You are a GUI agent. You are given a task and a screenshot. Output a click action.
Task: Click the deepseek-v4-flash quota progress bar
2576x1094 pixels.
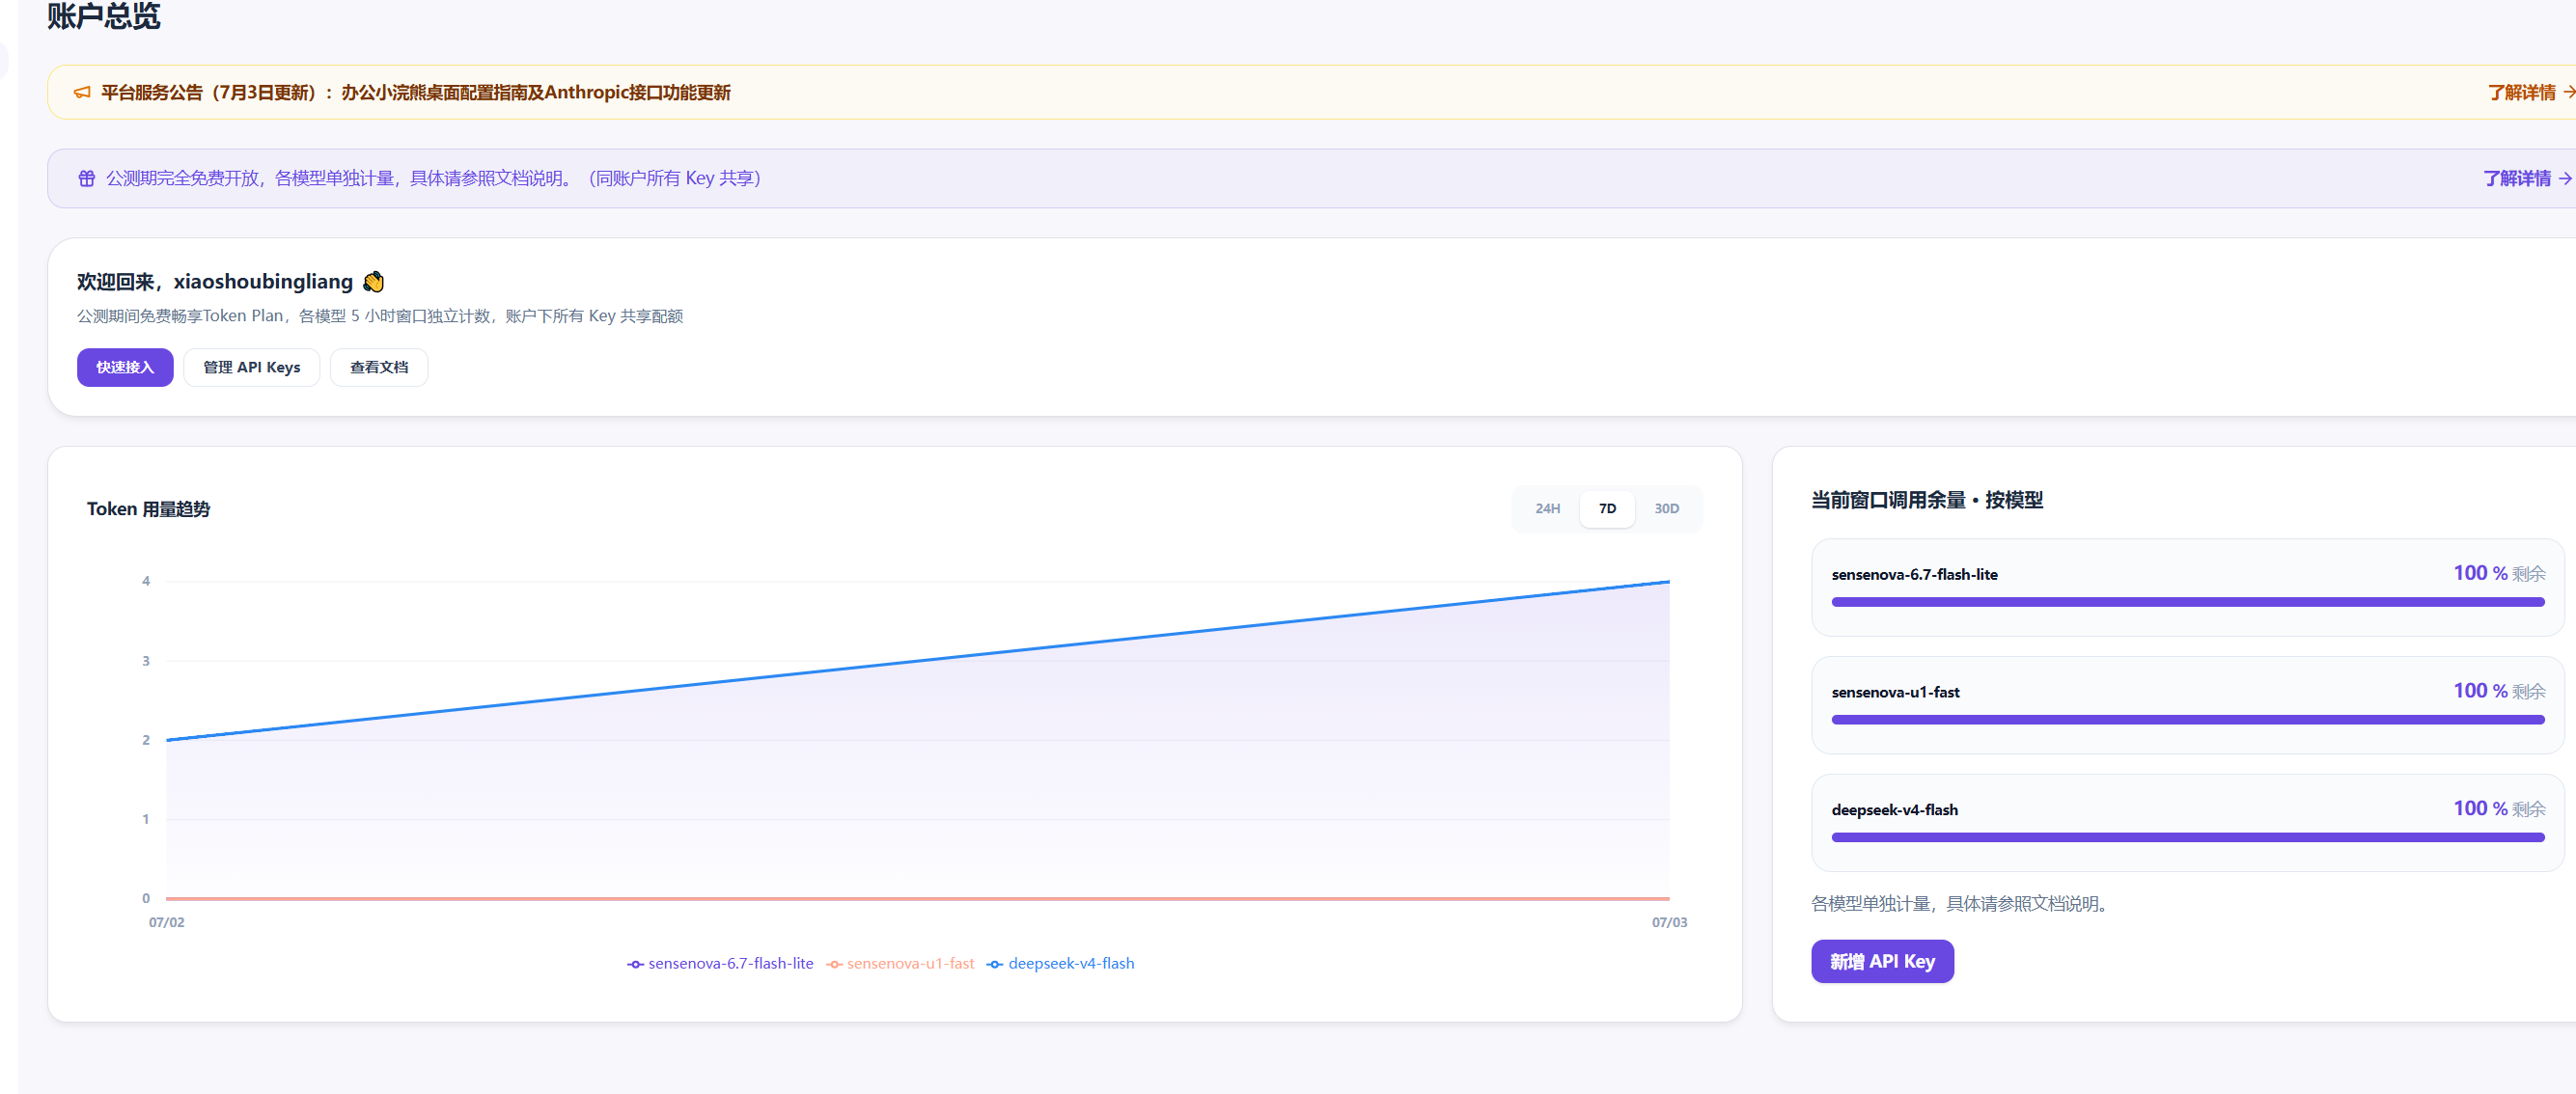click(x=2187, y=837)
